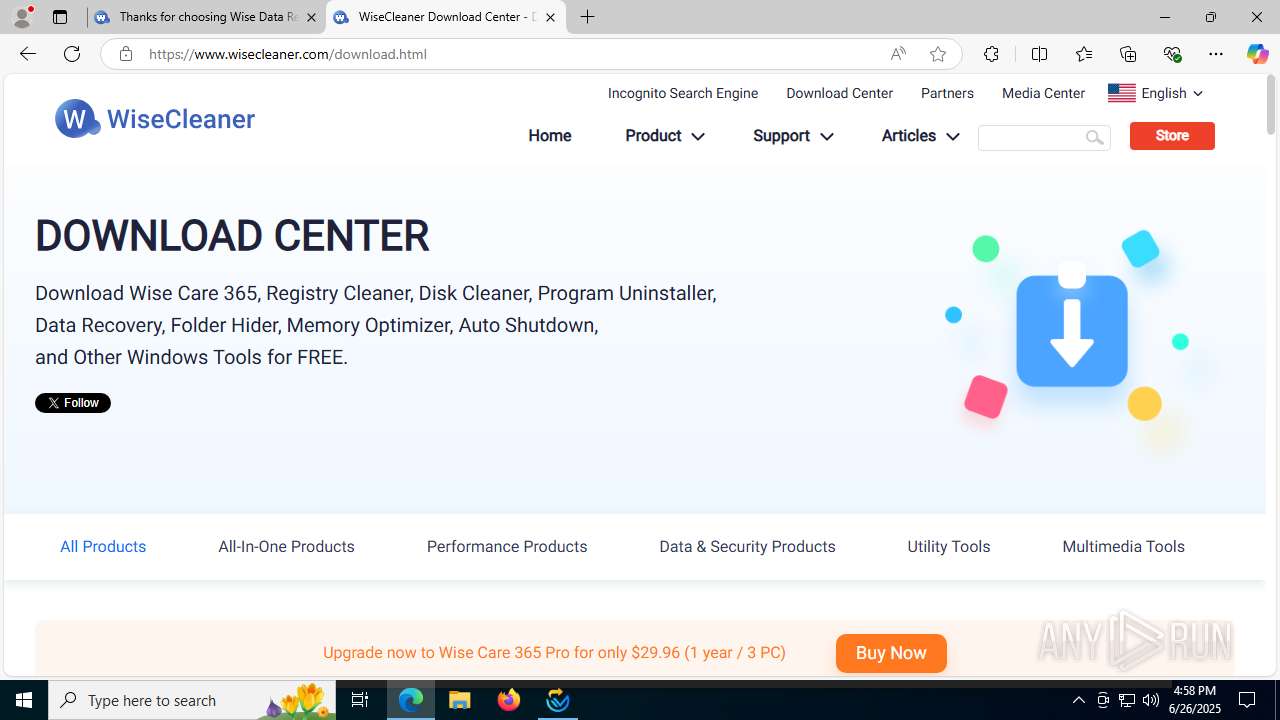Open the Partners link
Screen dimensions: 1280x720
tap(947, 93)
